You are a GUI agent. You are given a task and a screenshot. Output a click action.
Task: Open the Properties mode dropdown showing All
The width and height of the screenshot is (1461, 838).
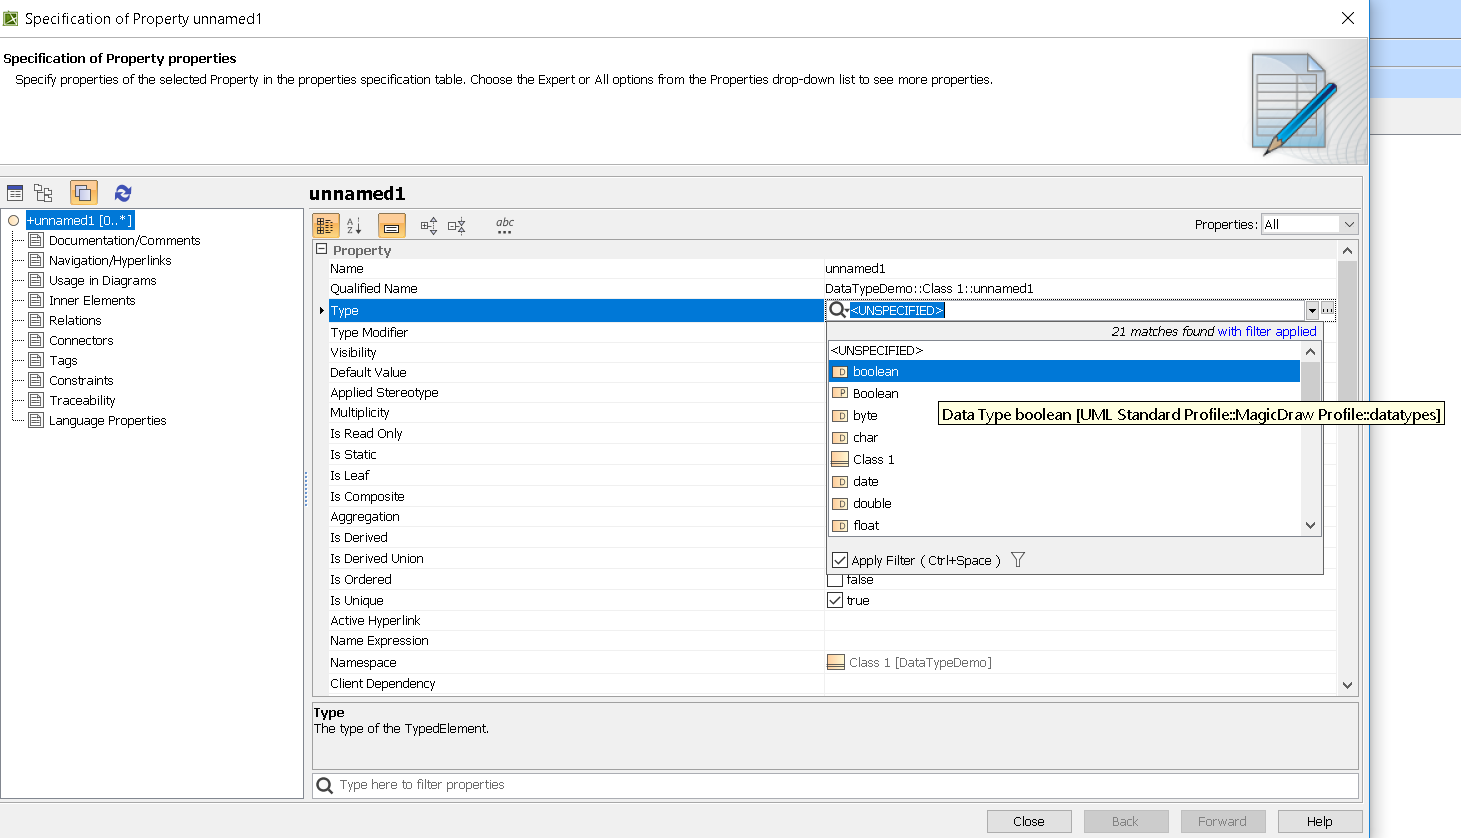[1308, 224]
